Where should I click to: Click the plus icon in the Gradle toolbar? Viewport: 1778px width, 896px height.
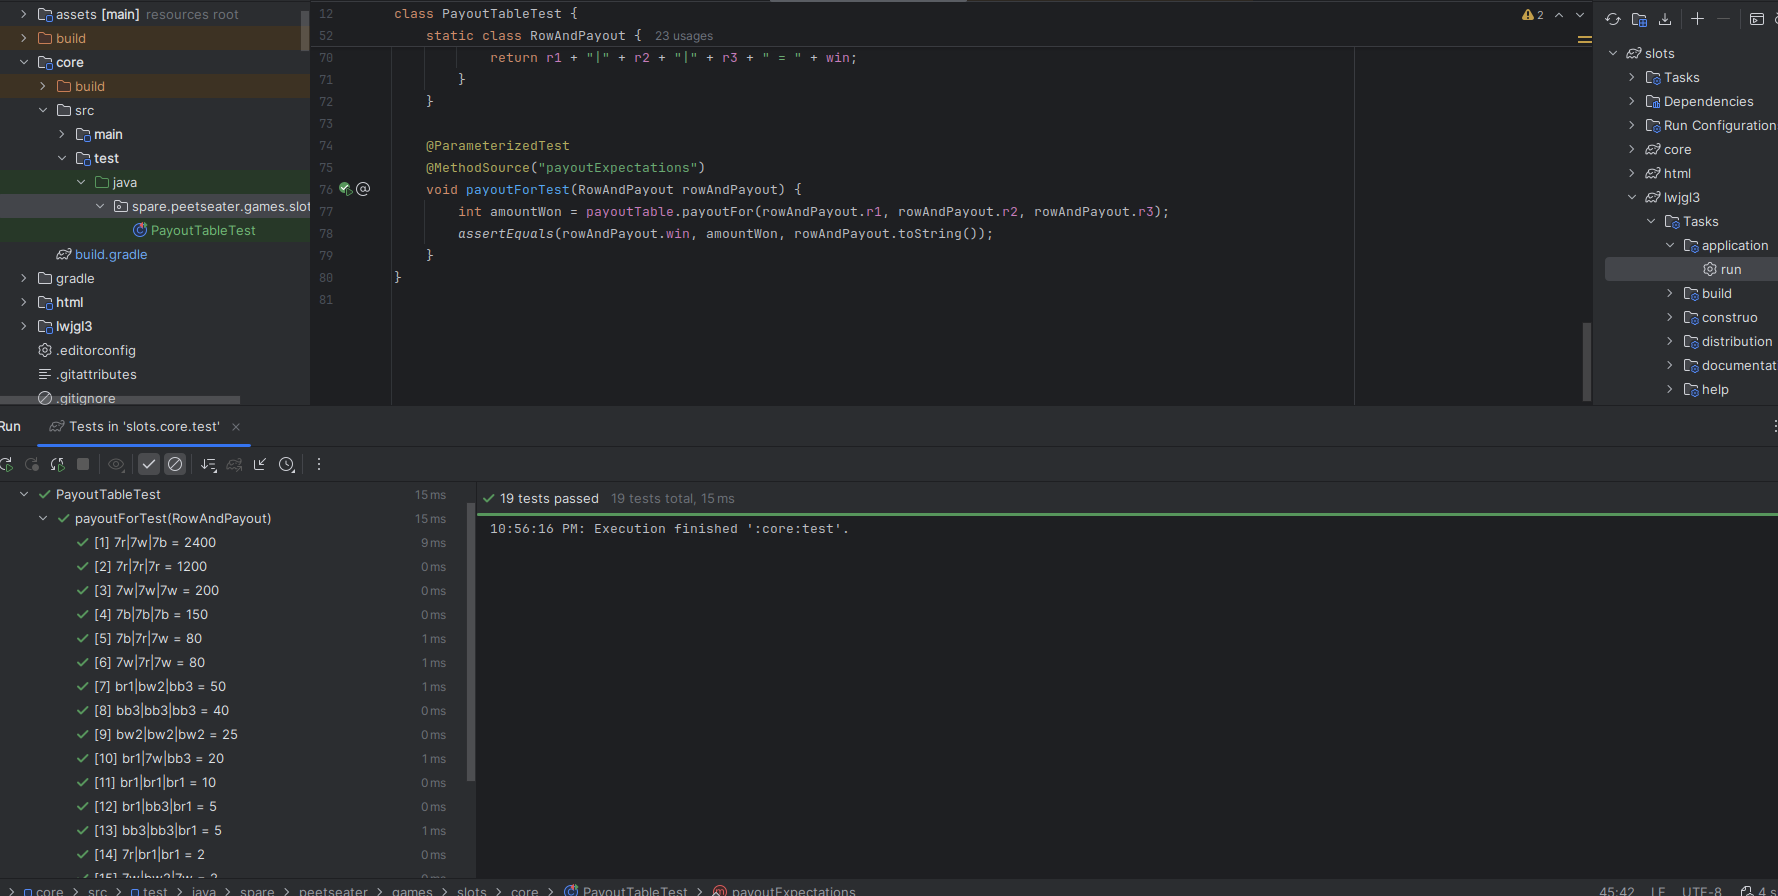(1697, 19)
